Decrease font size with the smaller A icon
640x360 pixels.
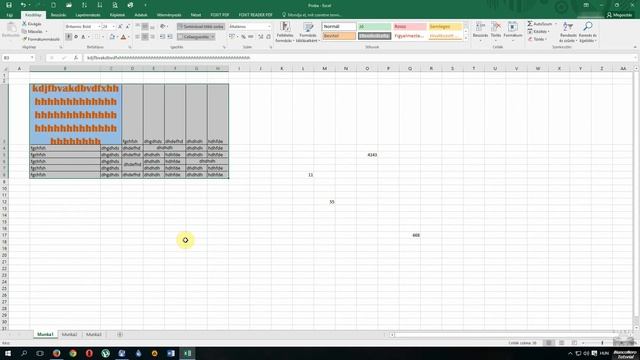click(x=128, y=27)
